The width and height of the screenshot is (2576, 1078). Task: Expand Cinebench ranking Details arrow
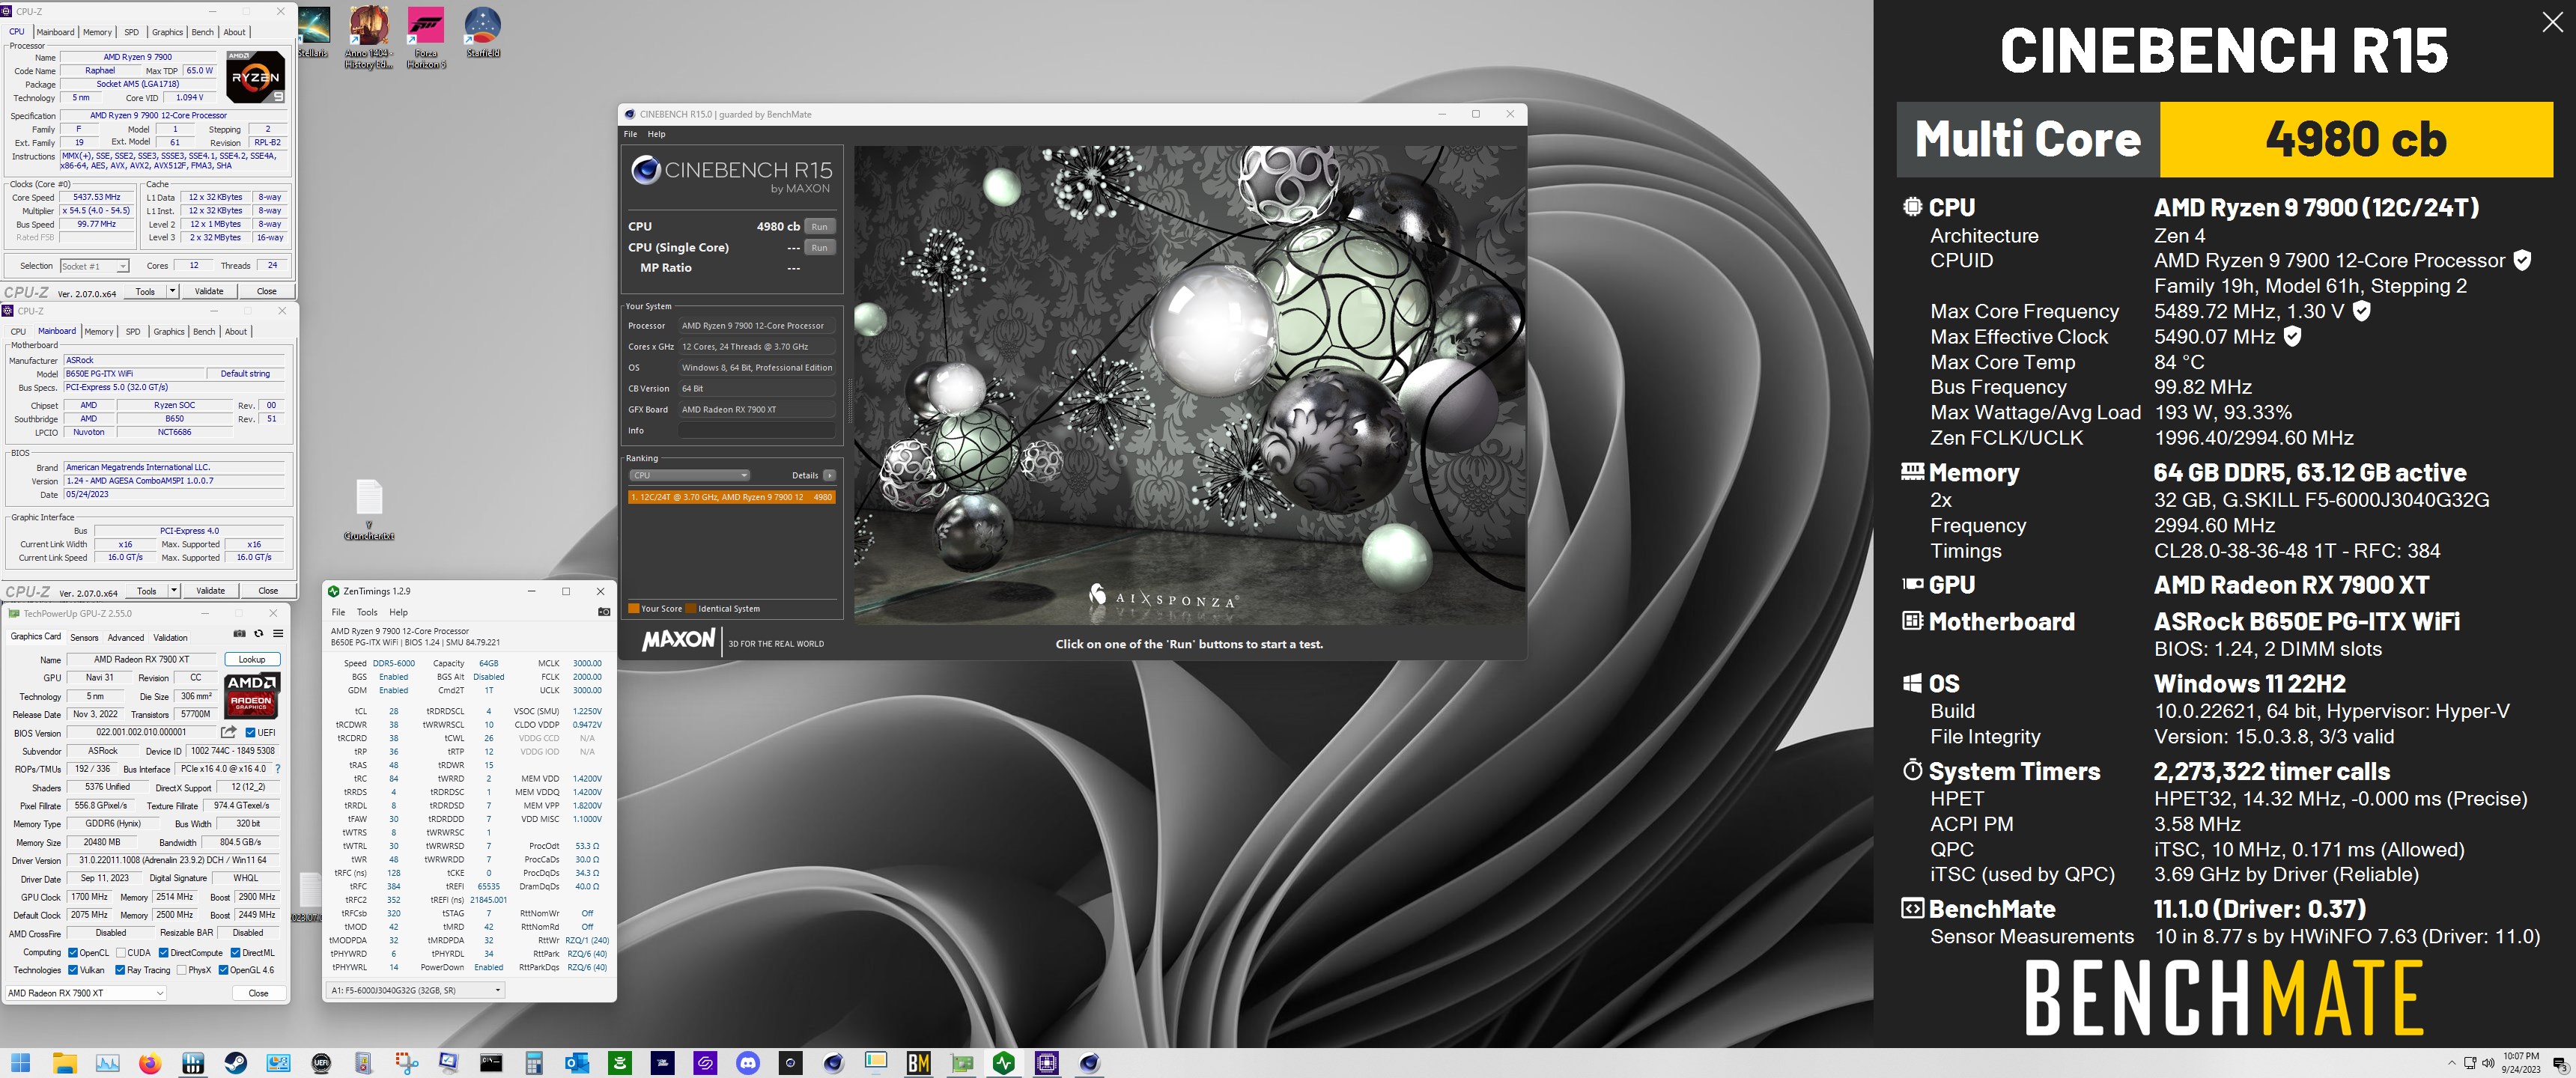coord(829,475)
